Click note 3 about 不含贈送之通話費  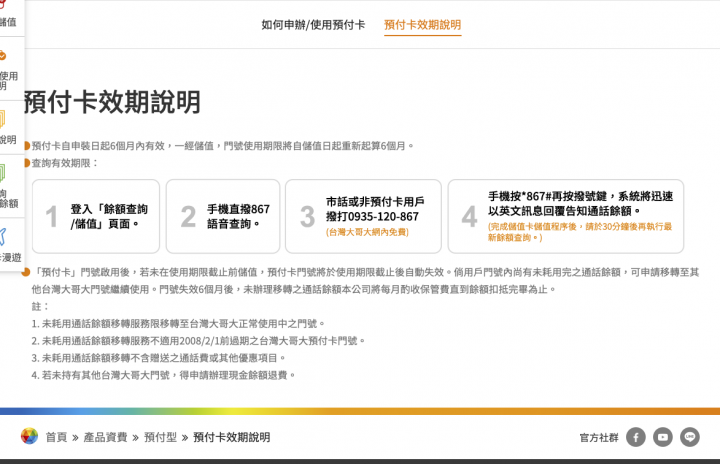point(158,358)
